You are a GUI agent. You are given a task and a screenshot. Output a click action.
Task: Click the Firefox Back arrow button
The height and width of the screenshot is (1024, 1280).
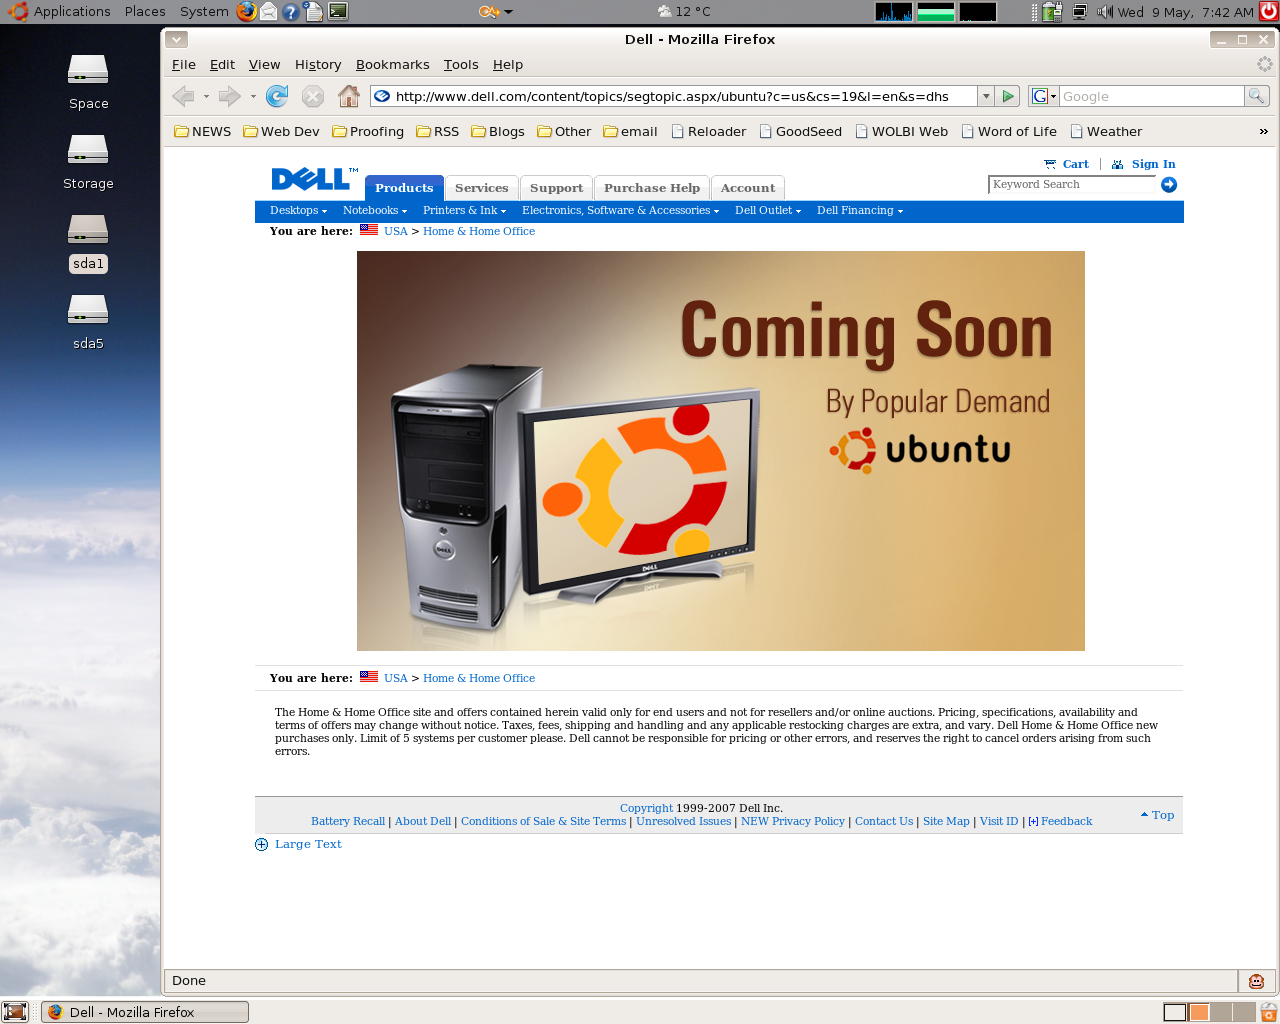point(183,96)
